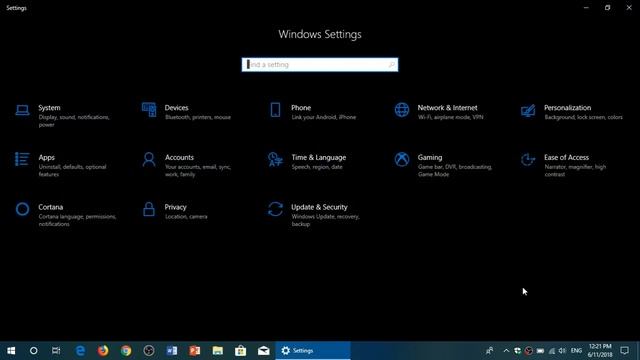Launch Microsoft Edge from taskbar
This screenshot has width=640, height=360.
tap(80, 351)
